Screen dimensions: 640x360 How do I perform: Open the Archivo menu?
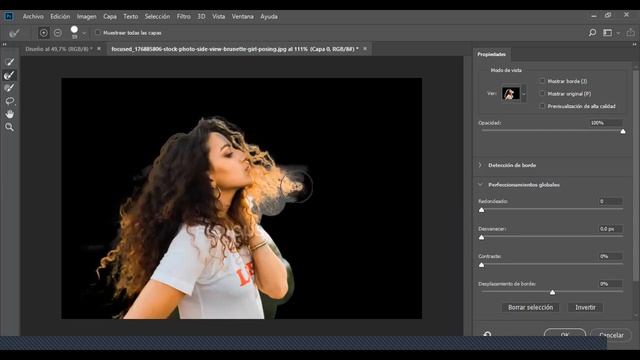[x=33, y=16]
